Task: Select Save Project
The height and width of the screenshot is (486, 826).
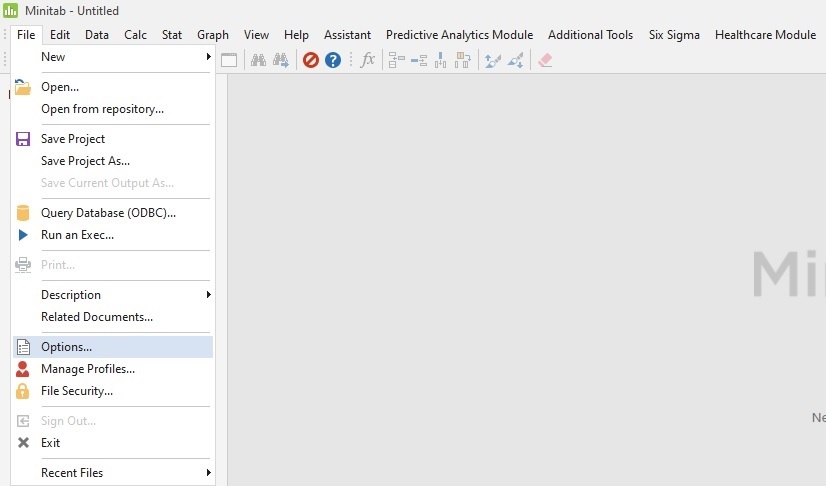Action: (112, 139)
